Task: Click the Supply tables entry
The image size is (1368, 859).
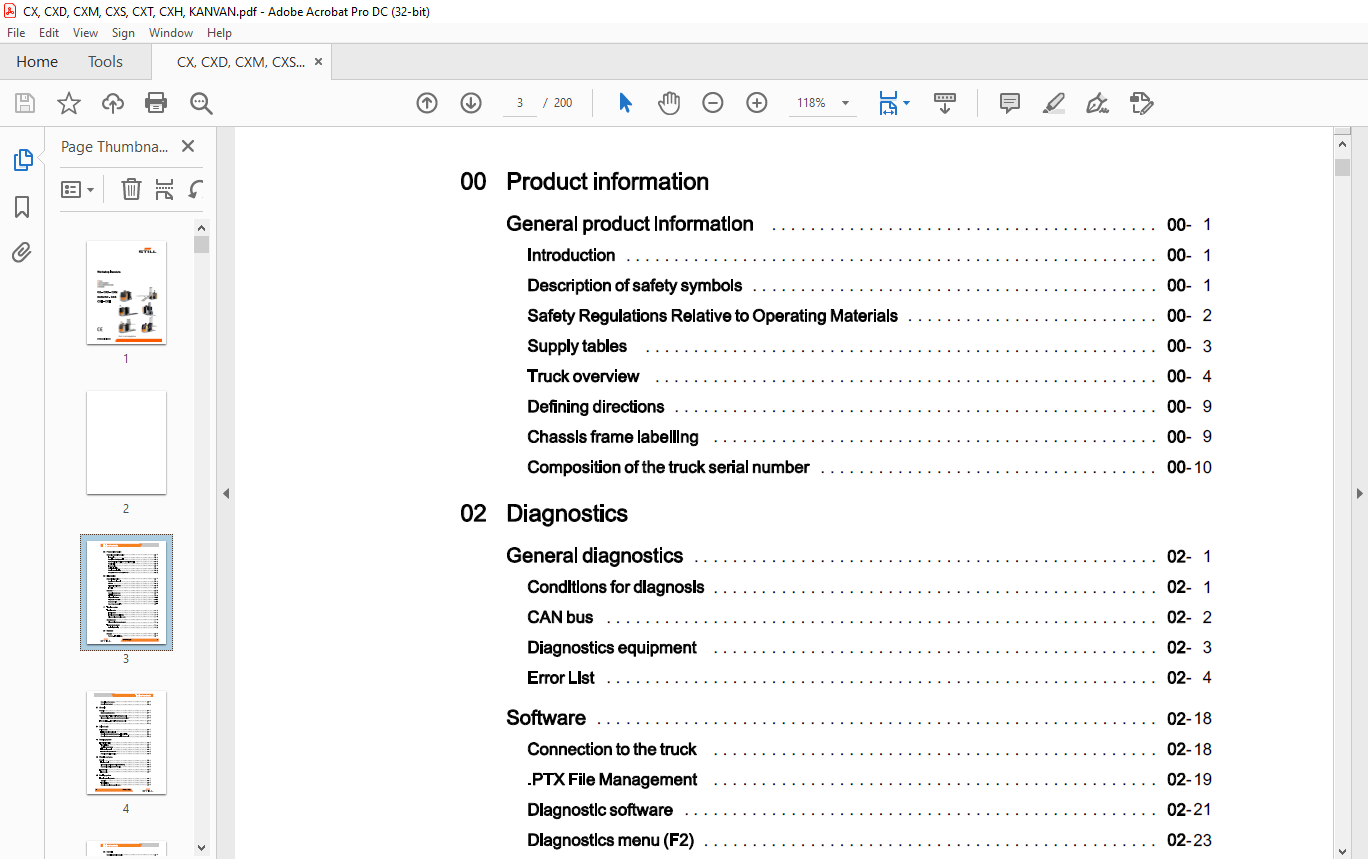Action: 577,346
